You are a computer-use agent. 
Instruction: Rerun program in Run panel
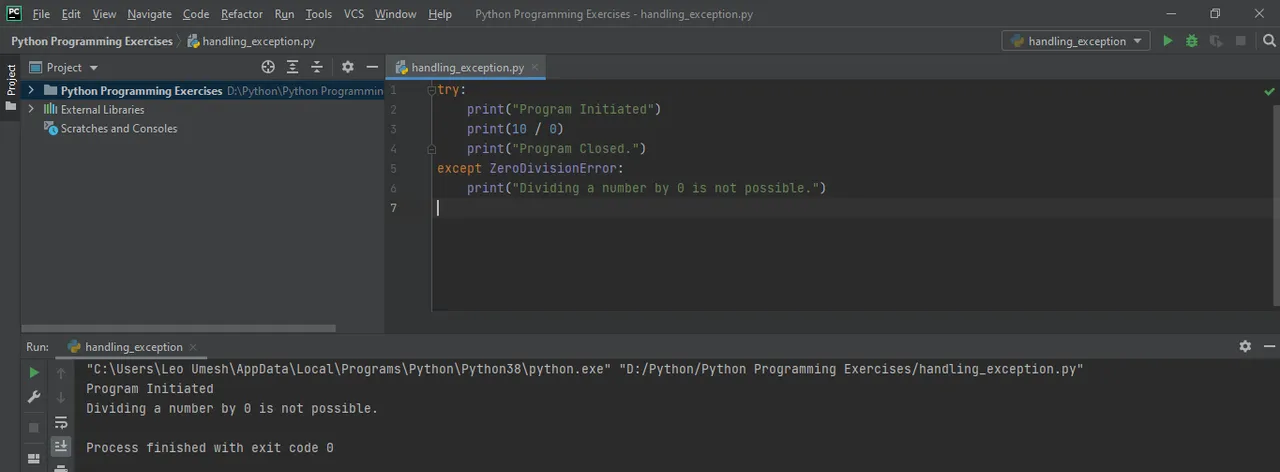[x=34, y=372]
